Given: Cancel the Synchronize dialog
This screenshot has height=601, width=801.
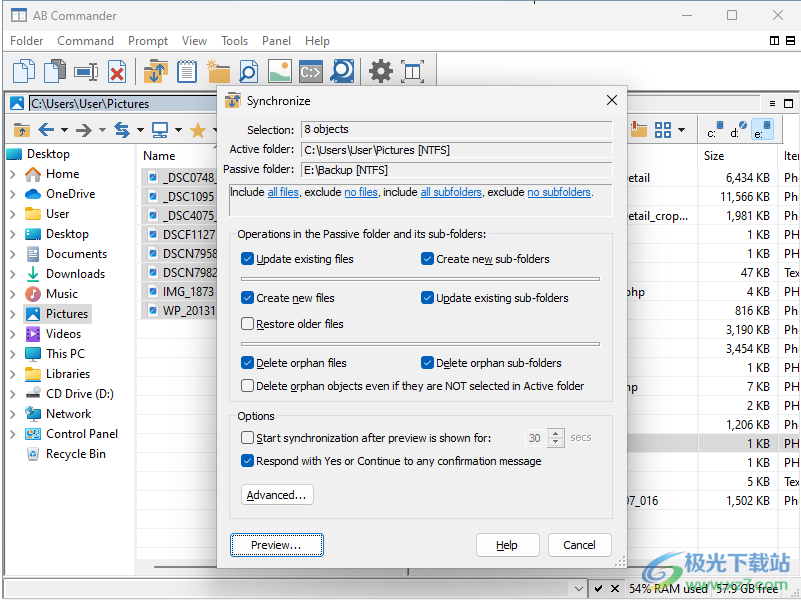Looking at the screenshot, I should click(x=579, y=545).
